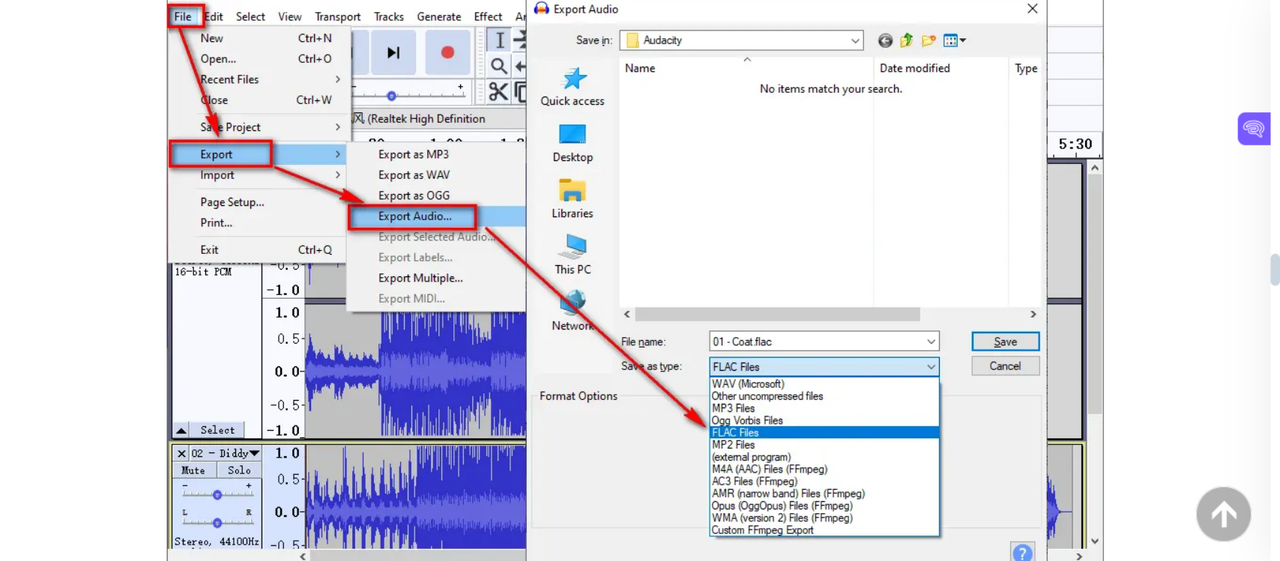This screenshot has width=1280, height=561.
Task: Expand the Save in folder dropdown
Action: coord(855,41)
